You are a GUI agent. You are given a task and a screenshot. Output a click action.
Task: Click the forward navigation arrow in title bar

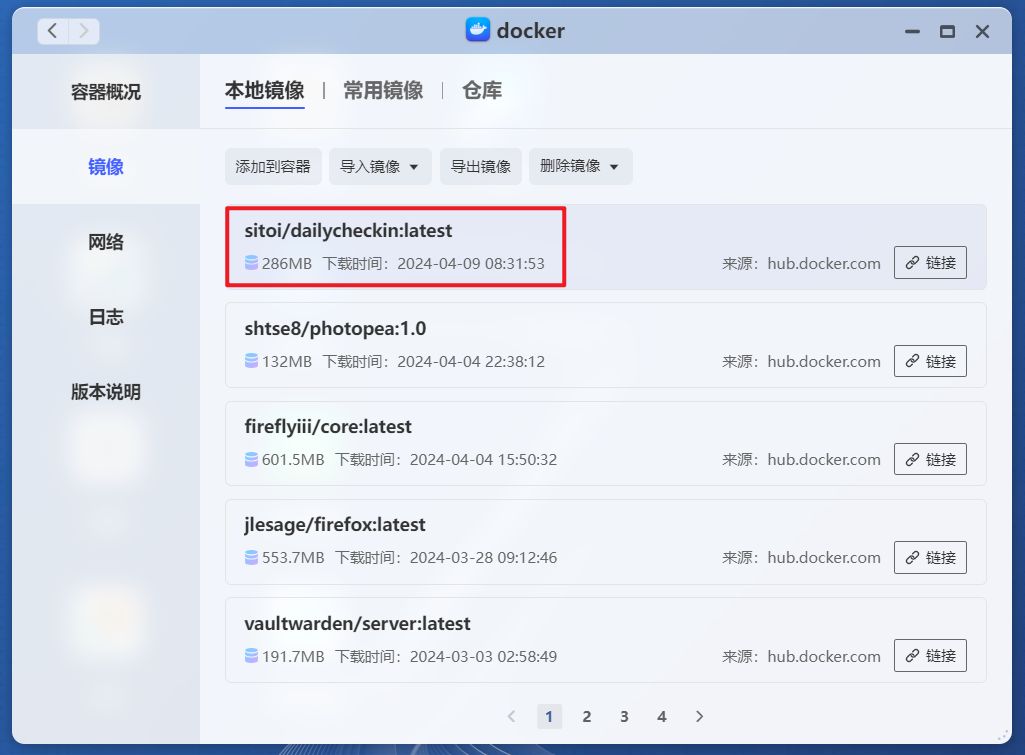[83, 30]
